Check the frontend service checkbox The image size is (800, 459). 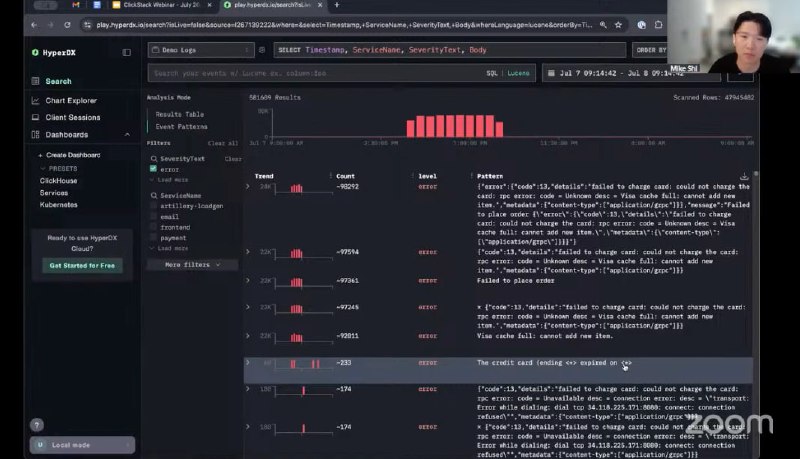pyautogui.click(x=153, y=227)
